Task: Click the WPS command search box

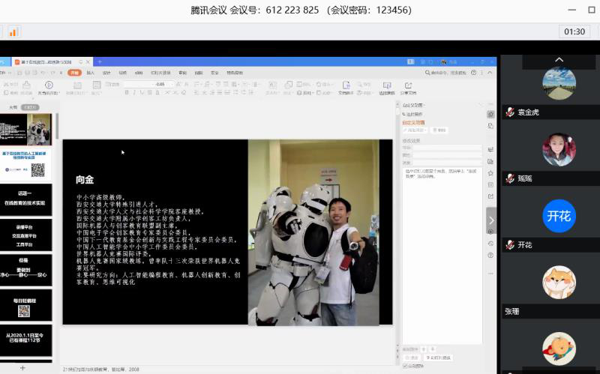Action: pos(445,73)
